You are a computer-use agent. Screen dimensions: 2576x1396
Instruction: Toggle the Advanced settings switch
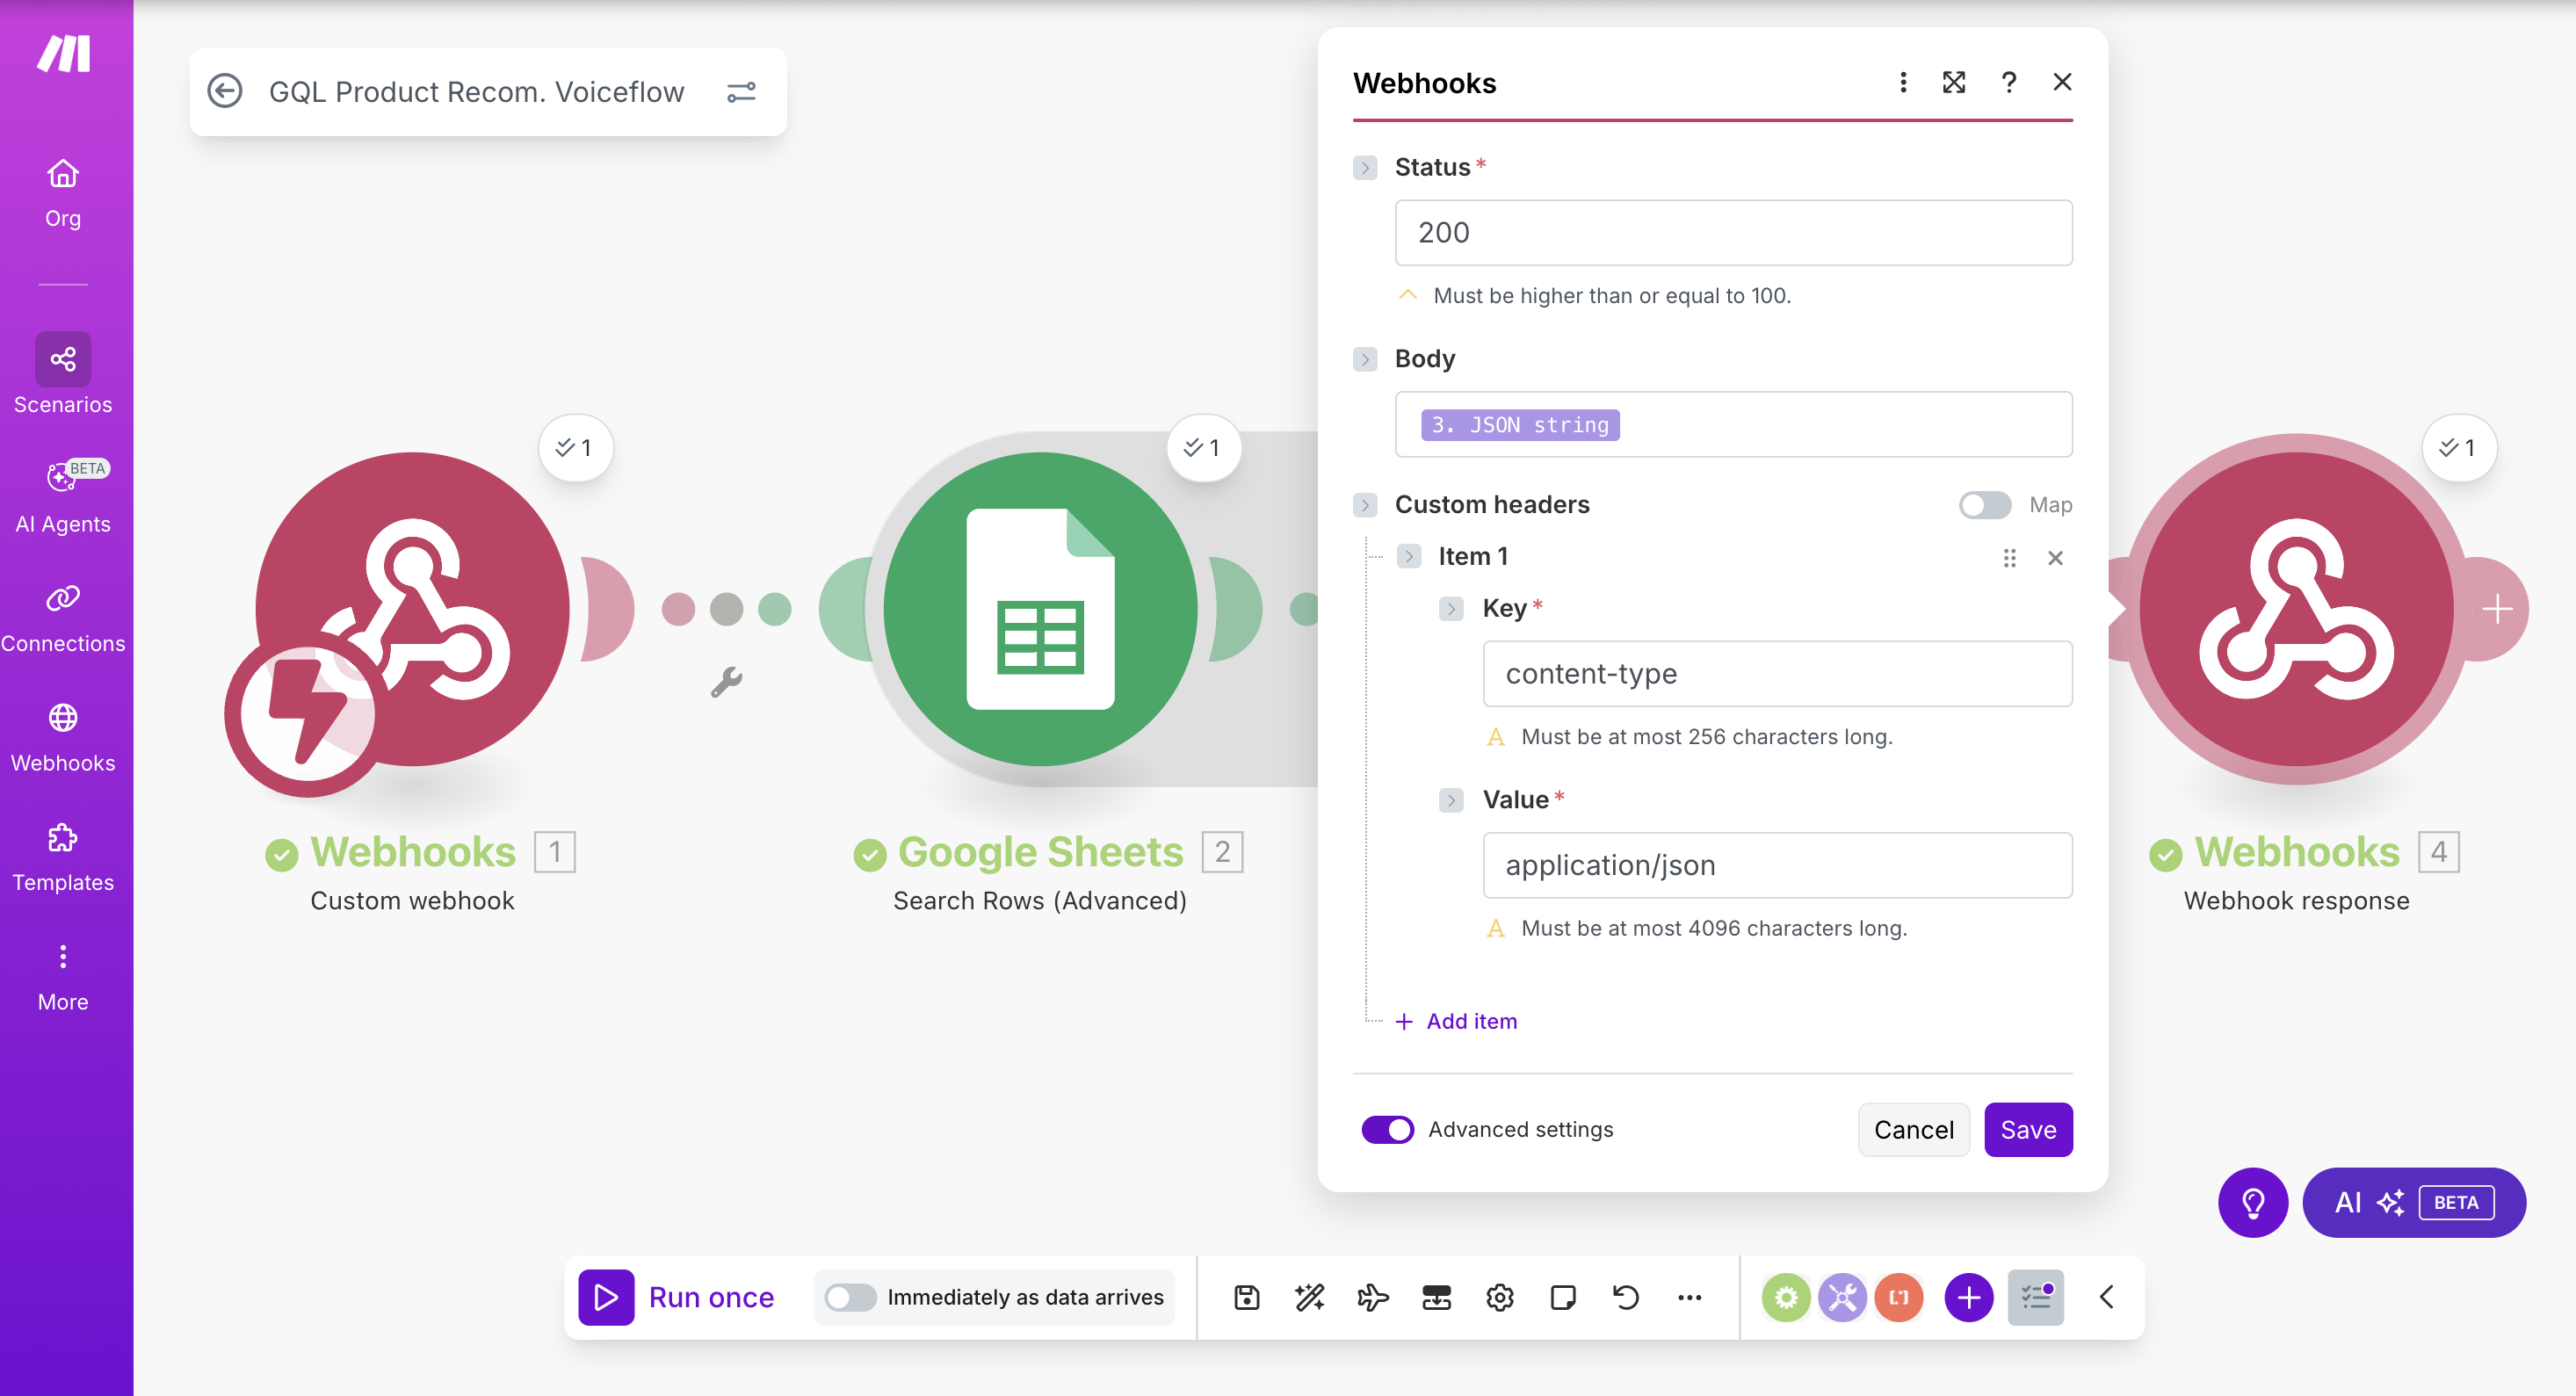click(1388, 1129)
